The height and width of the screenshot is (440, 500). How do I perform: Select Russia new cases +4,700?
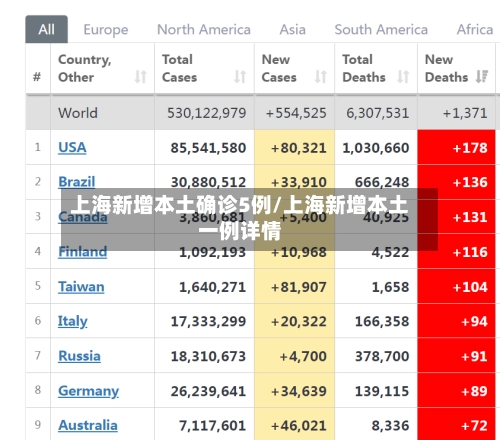303,356
